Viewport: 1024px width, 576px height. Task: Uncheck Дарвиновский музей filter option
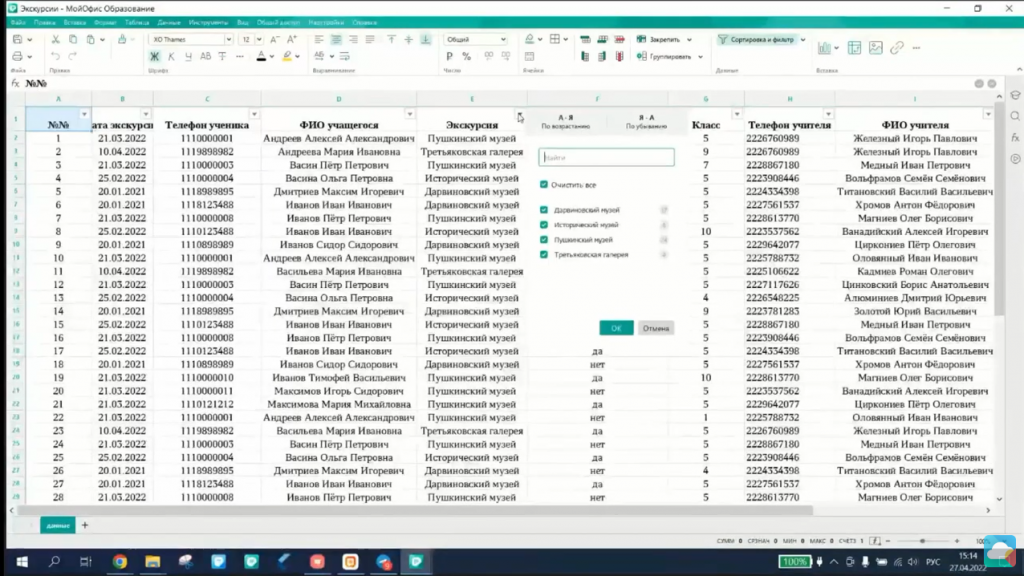tap(544, 210)
